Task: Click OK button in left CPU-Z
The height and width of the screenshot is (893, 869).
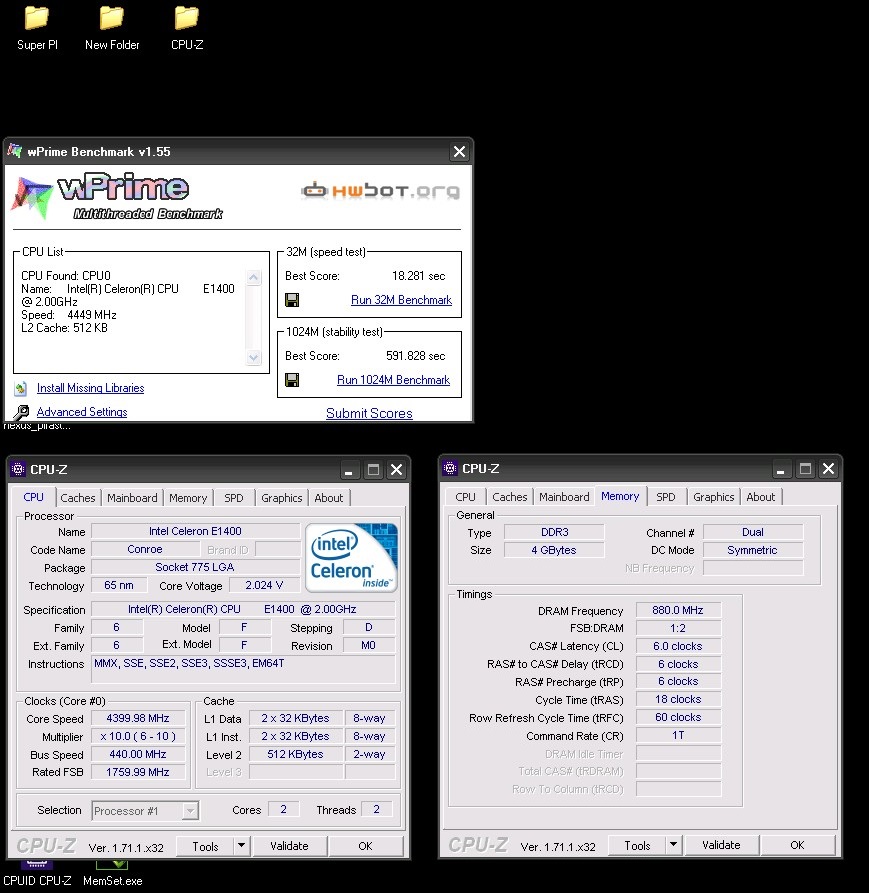Action: [366, 846]
